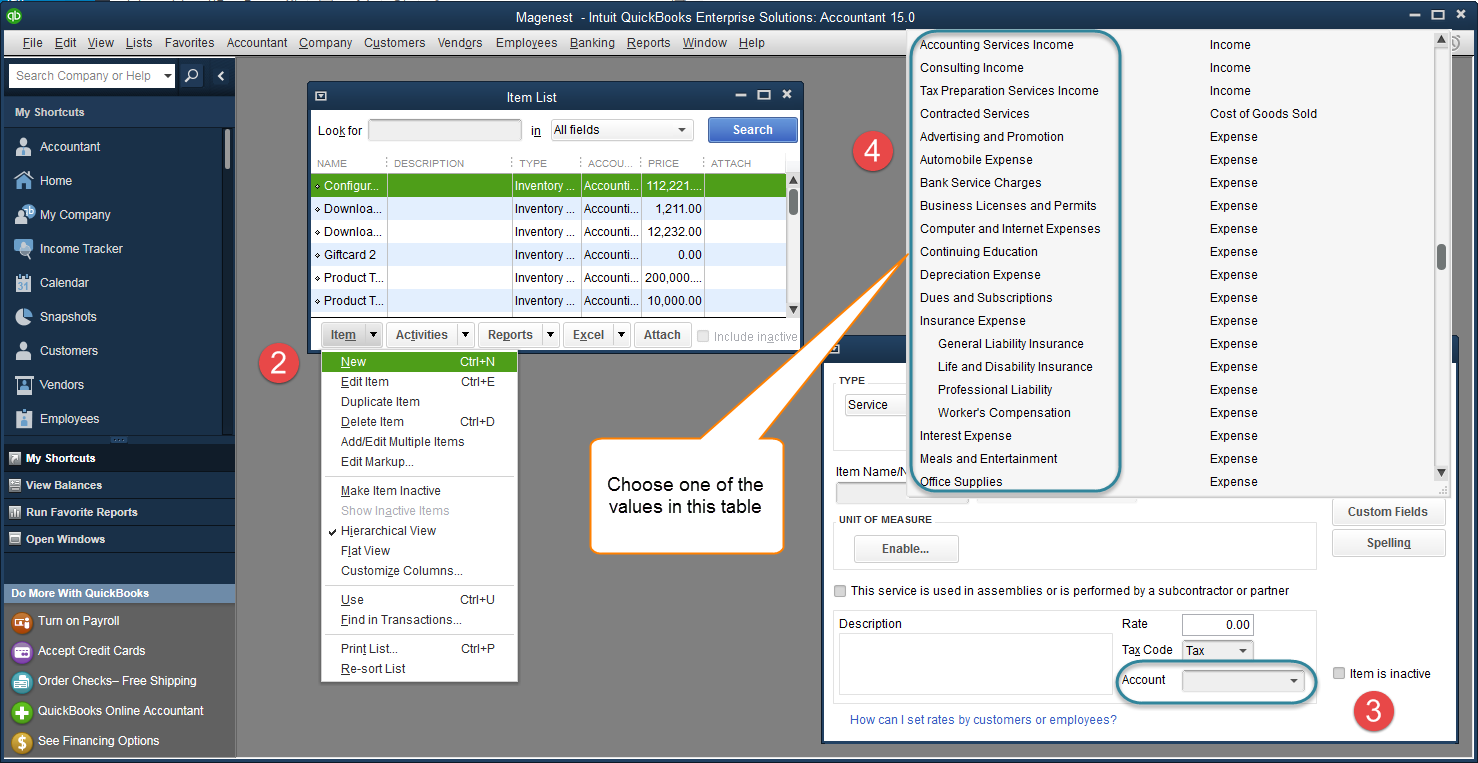The width and height of the screenshot is (1478, 763).
Task: Click the search magnifier icon
Action: pos(192,76)
